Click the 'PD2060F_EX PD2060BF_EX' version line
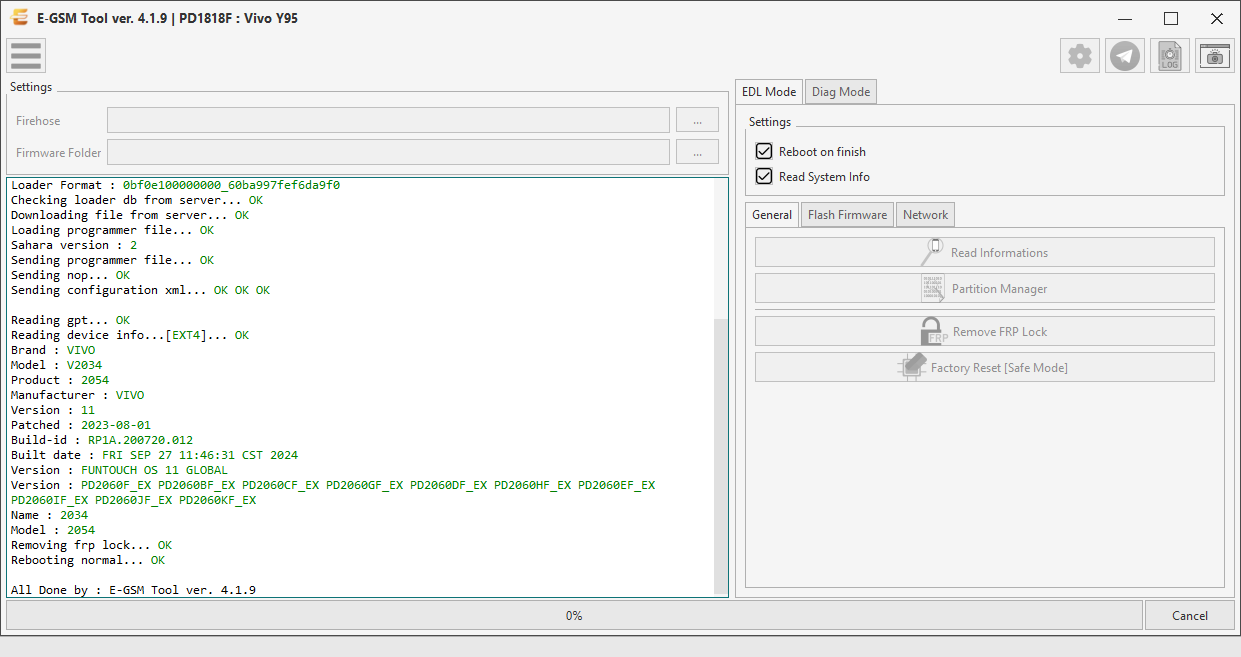1241x657 pixels. tap(333, 485)
